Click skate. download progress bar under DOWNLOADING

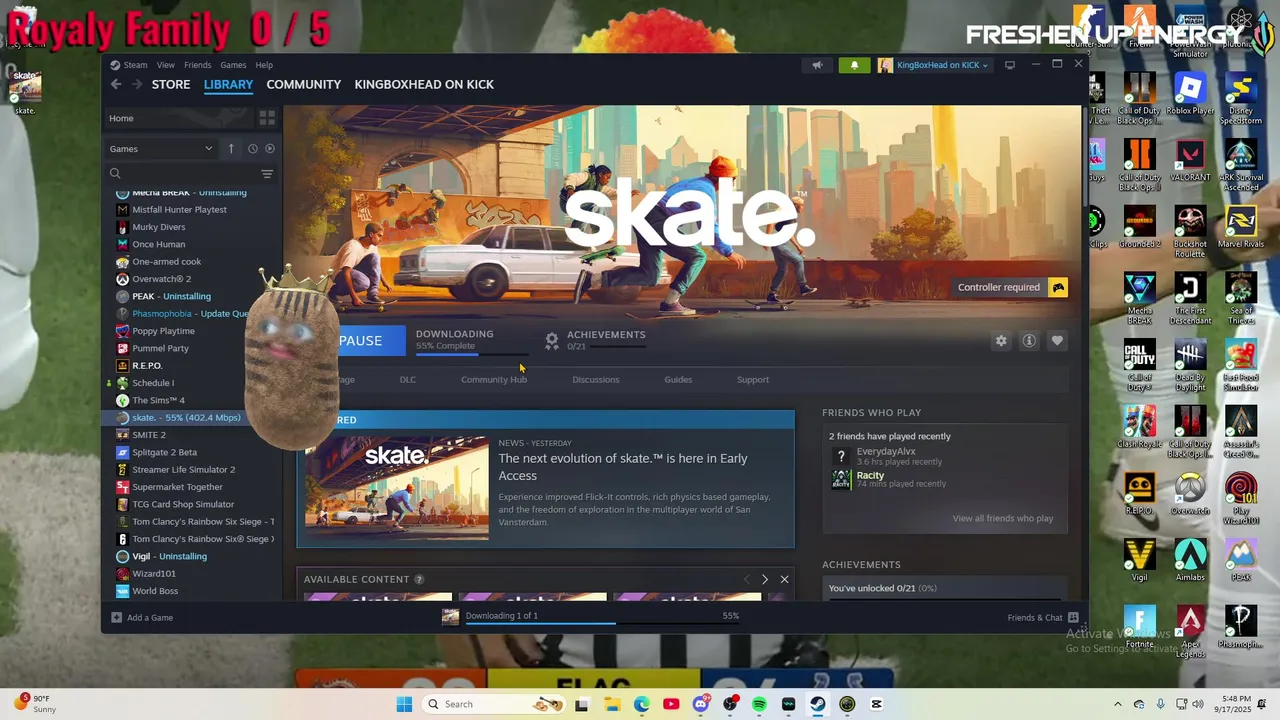[x=472, y=354]
